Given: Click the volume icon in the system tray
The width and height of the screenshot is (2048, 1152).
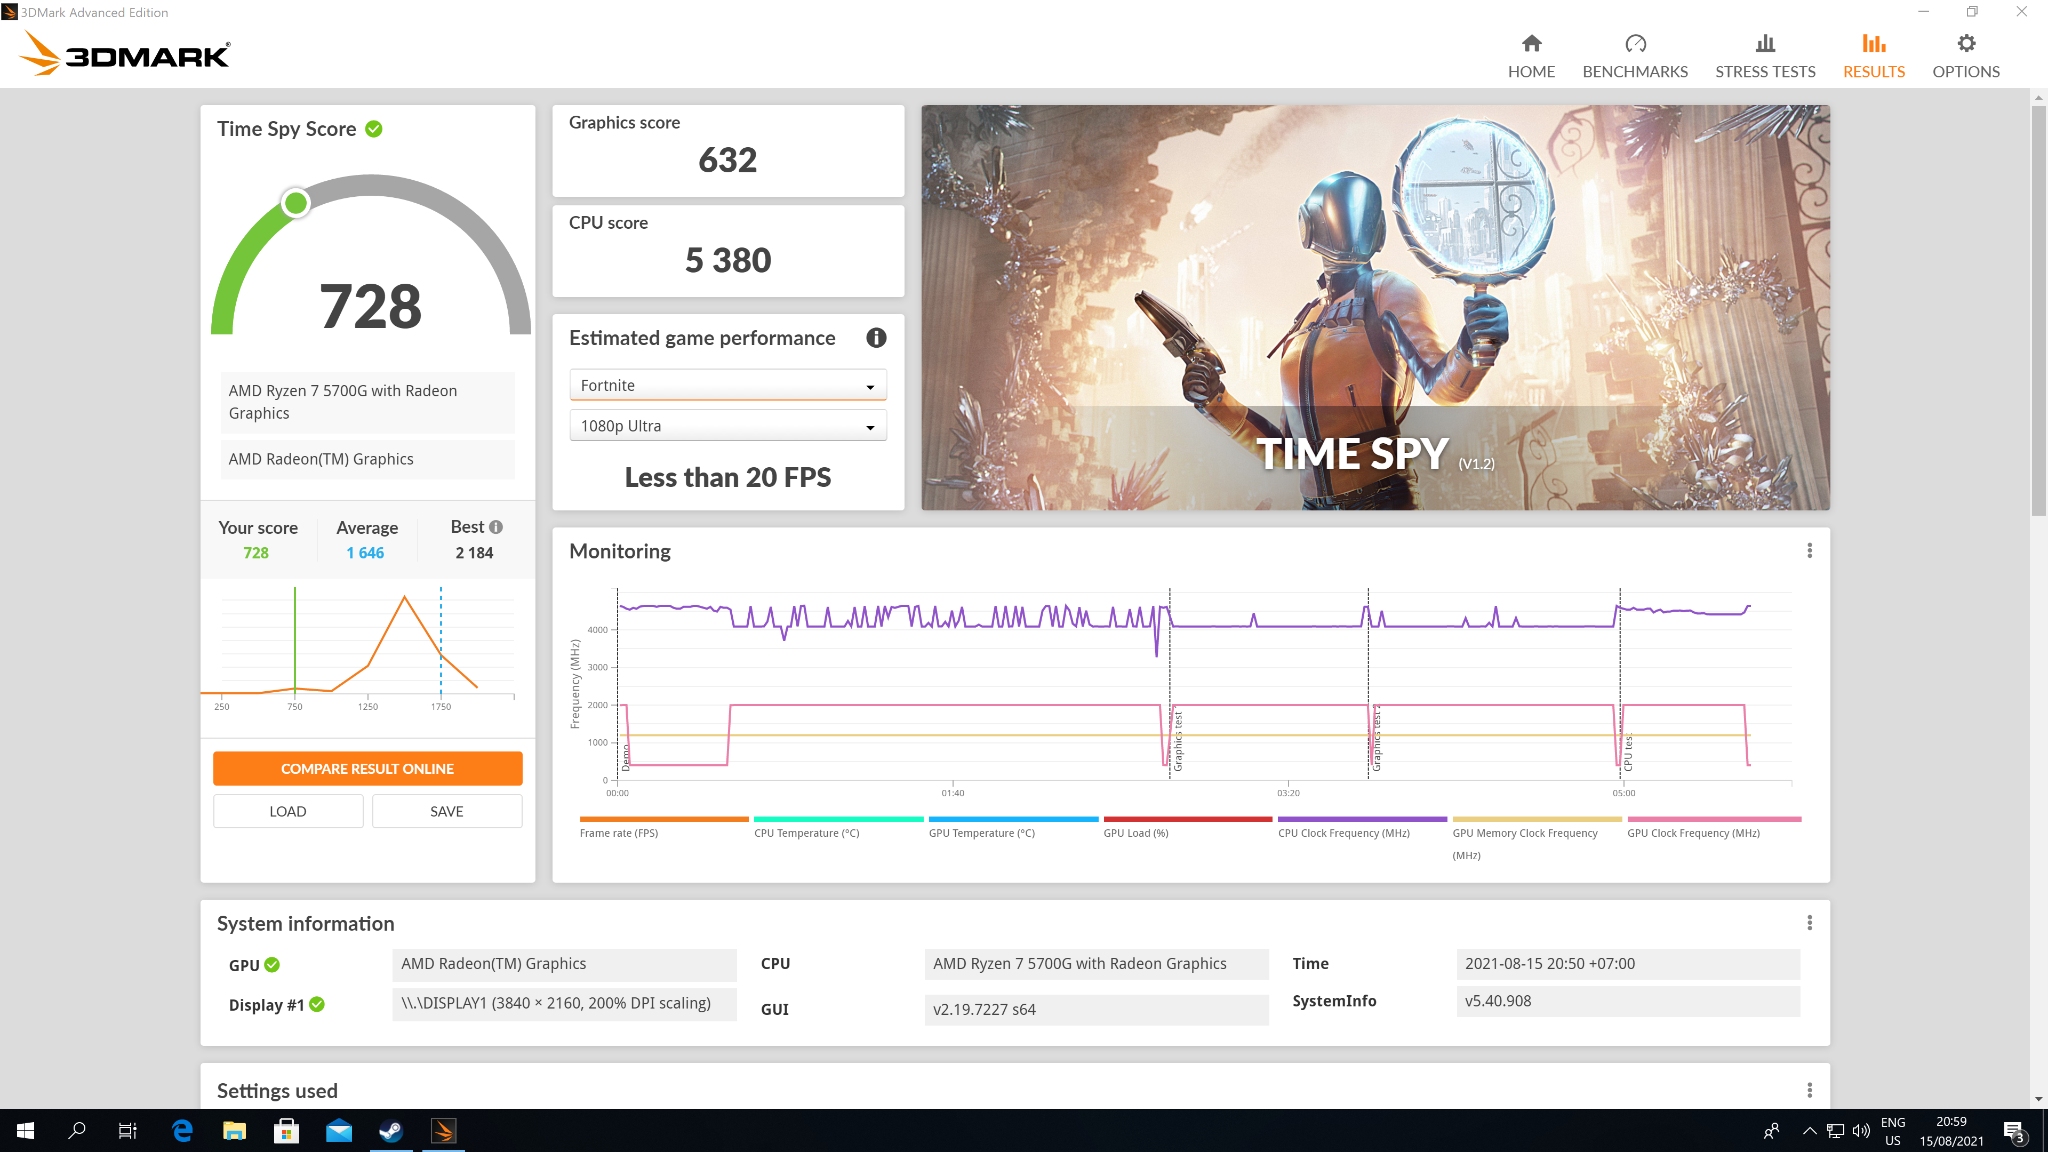Looking at the screenshot, I should pos(1861,1131).
